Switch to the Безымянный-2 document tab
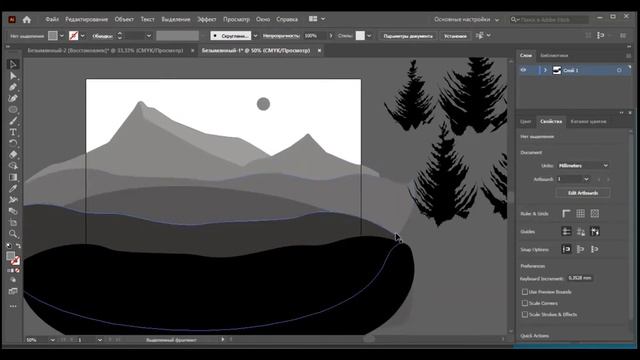This screenshot has height=360, width=640. point(105,51)
